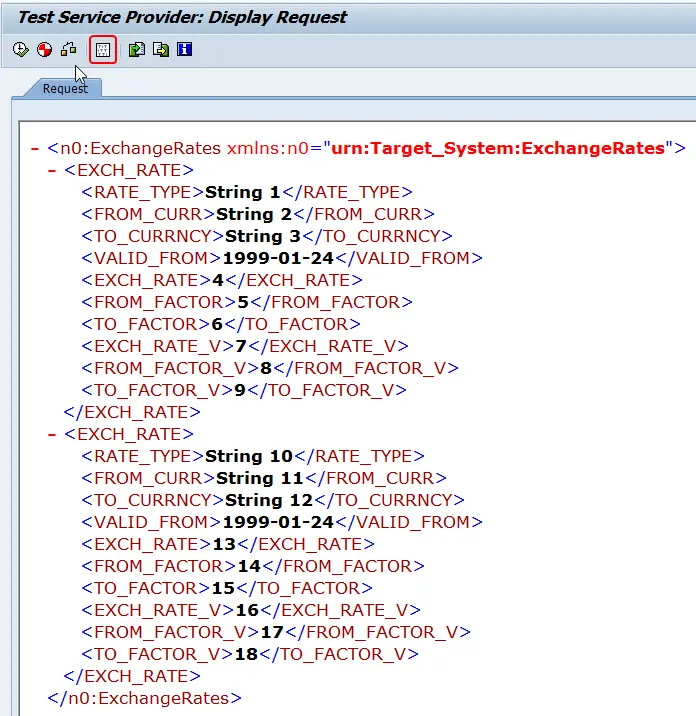Click the FROM_FACTOR_V value 8
This screenshot has width=696, height=716.
tap(266, 368)
